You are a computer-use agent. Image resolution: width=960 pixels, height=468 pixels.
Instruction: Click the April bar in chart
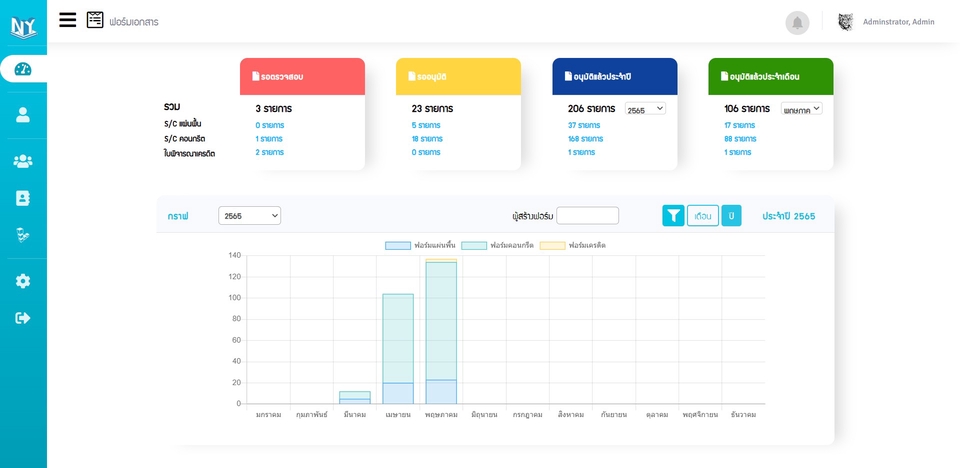coord(398,349)
